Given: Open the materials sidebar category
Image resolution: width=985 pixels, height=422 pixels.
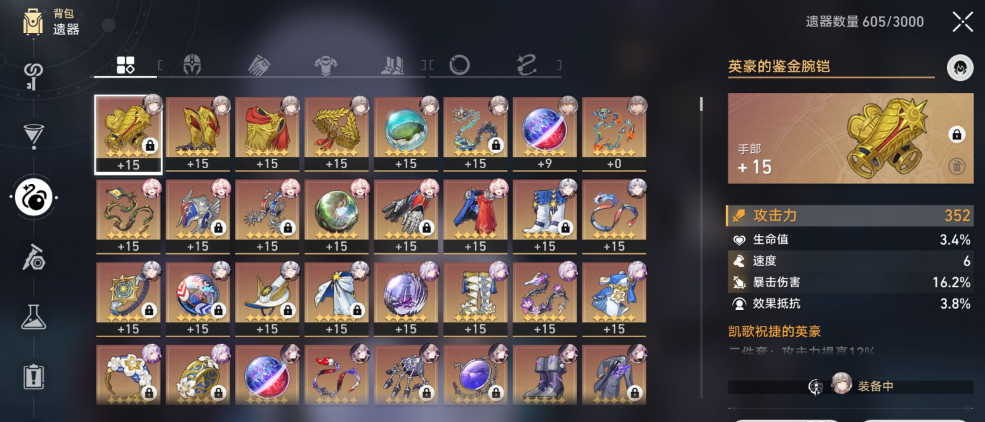Looking at the screenshot, I should [x=33, y=257].
